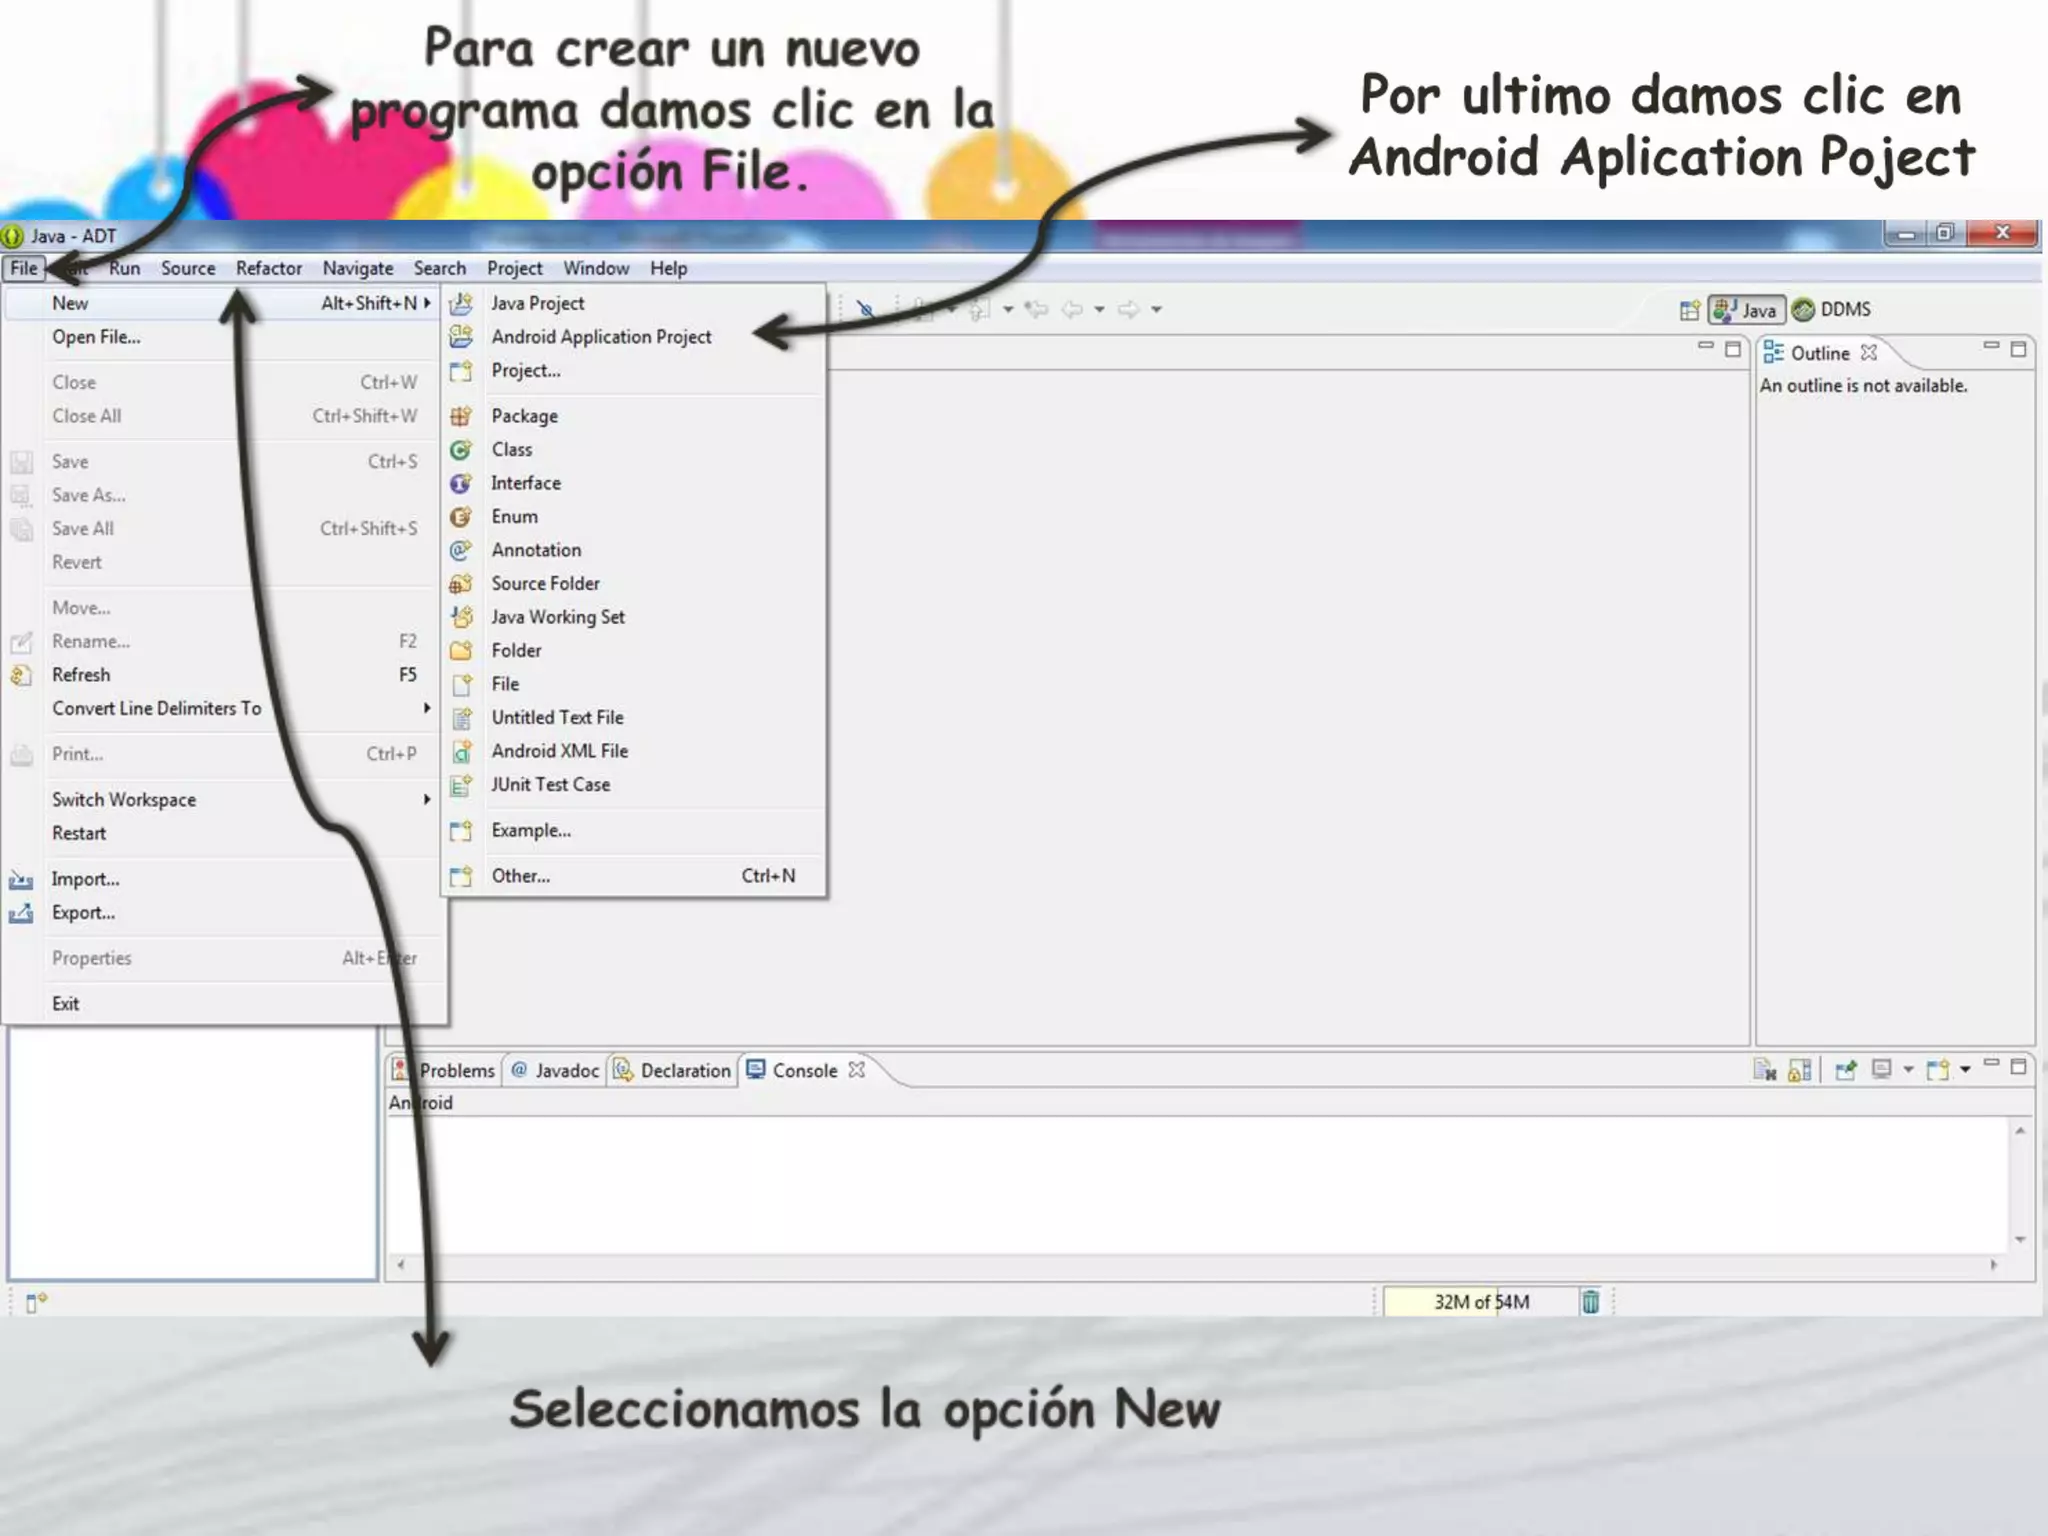This screenshot has height=1536, width=2048.
Task: Open the Declaration tab
Action: 684,1071
